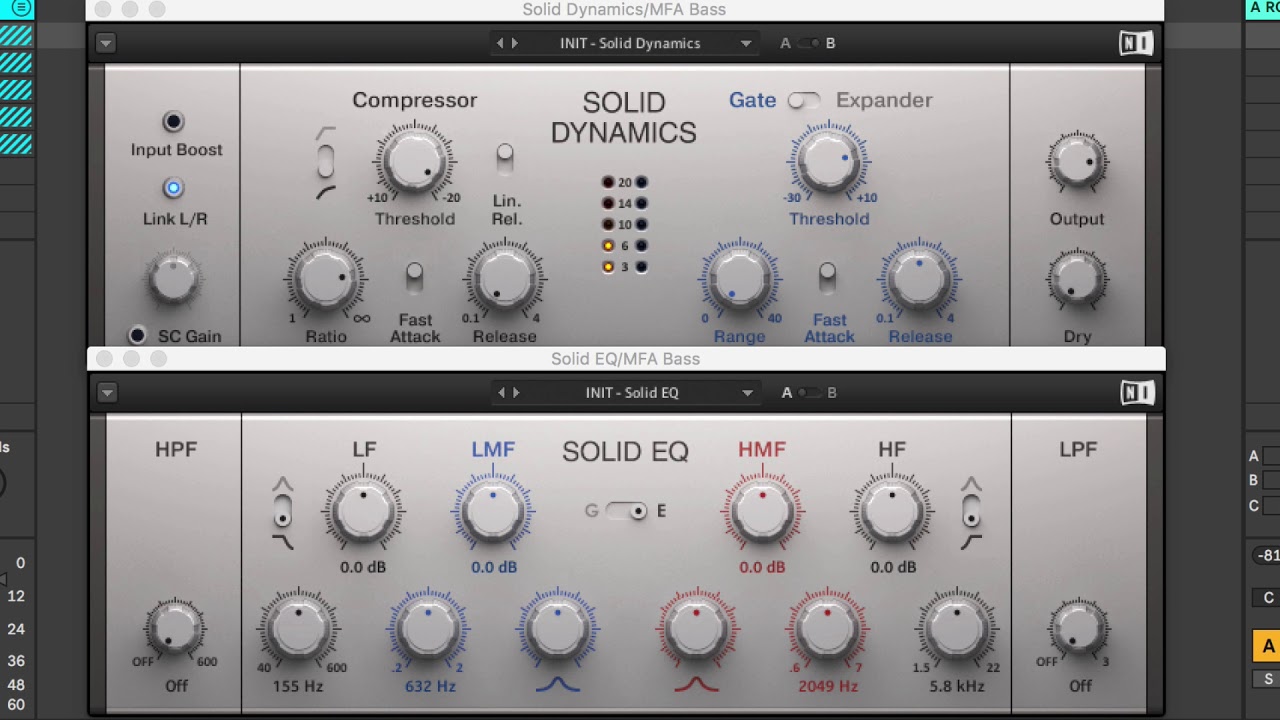This screenshot has height=720, width=1280.
Task: Toggle the Input Boost button
Action: 173,121
